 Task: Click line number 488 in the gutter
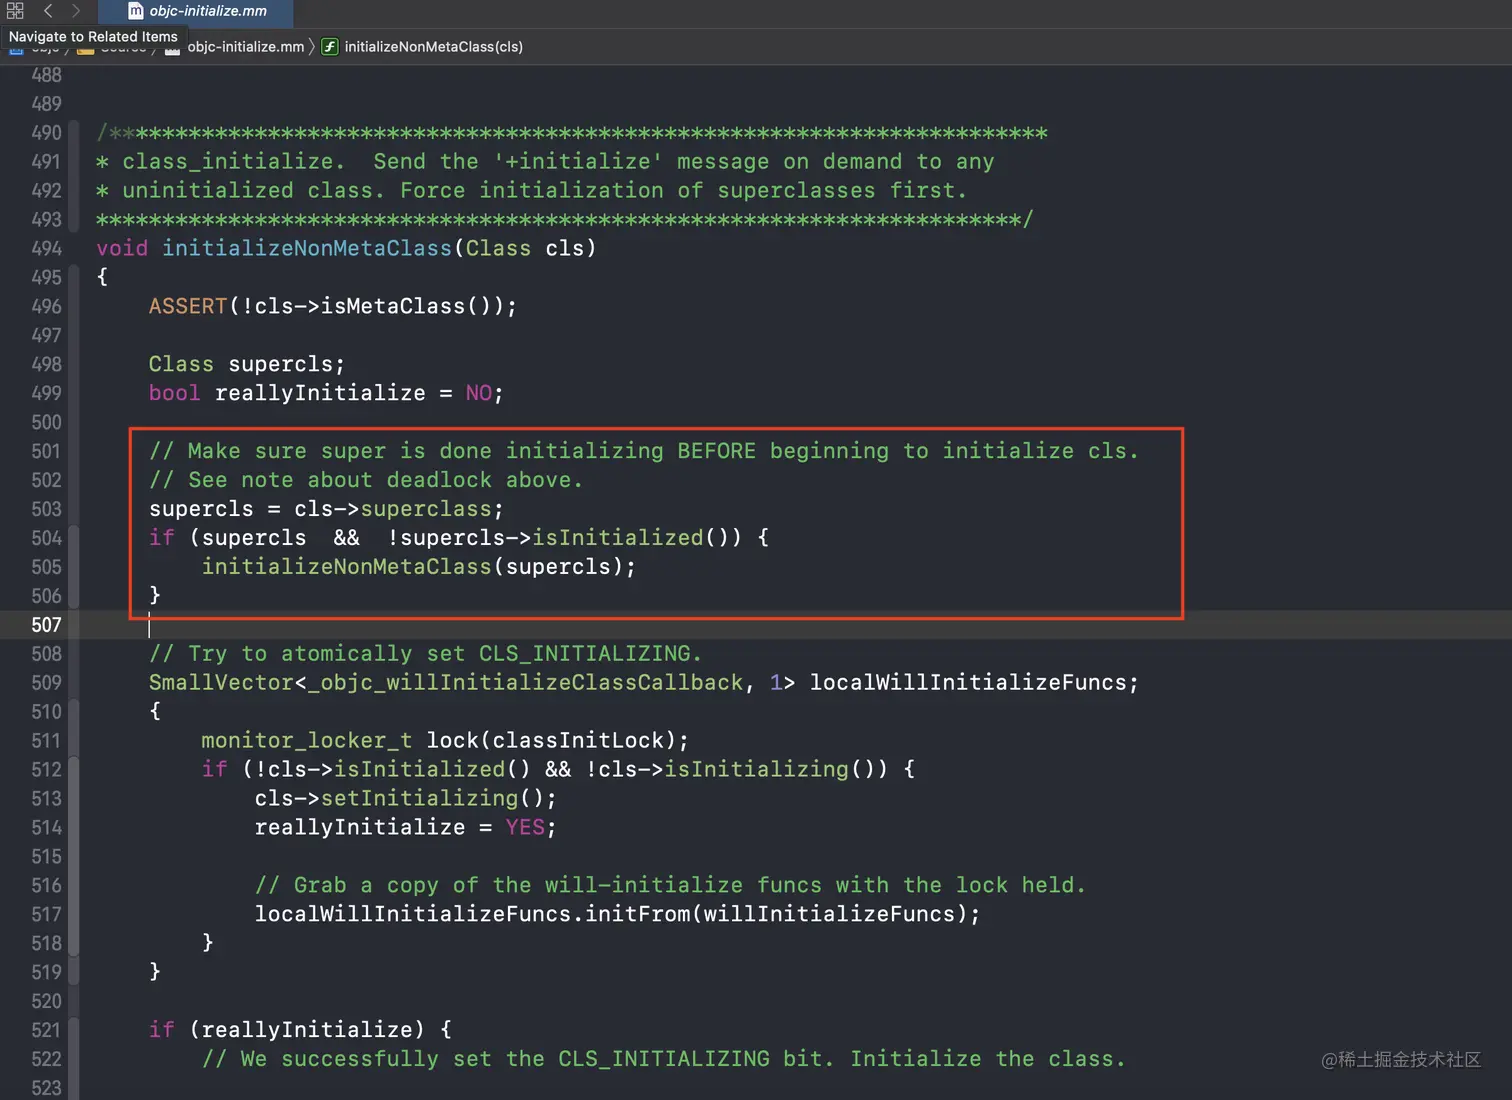point(46,75)
